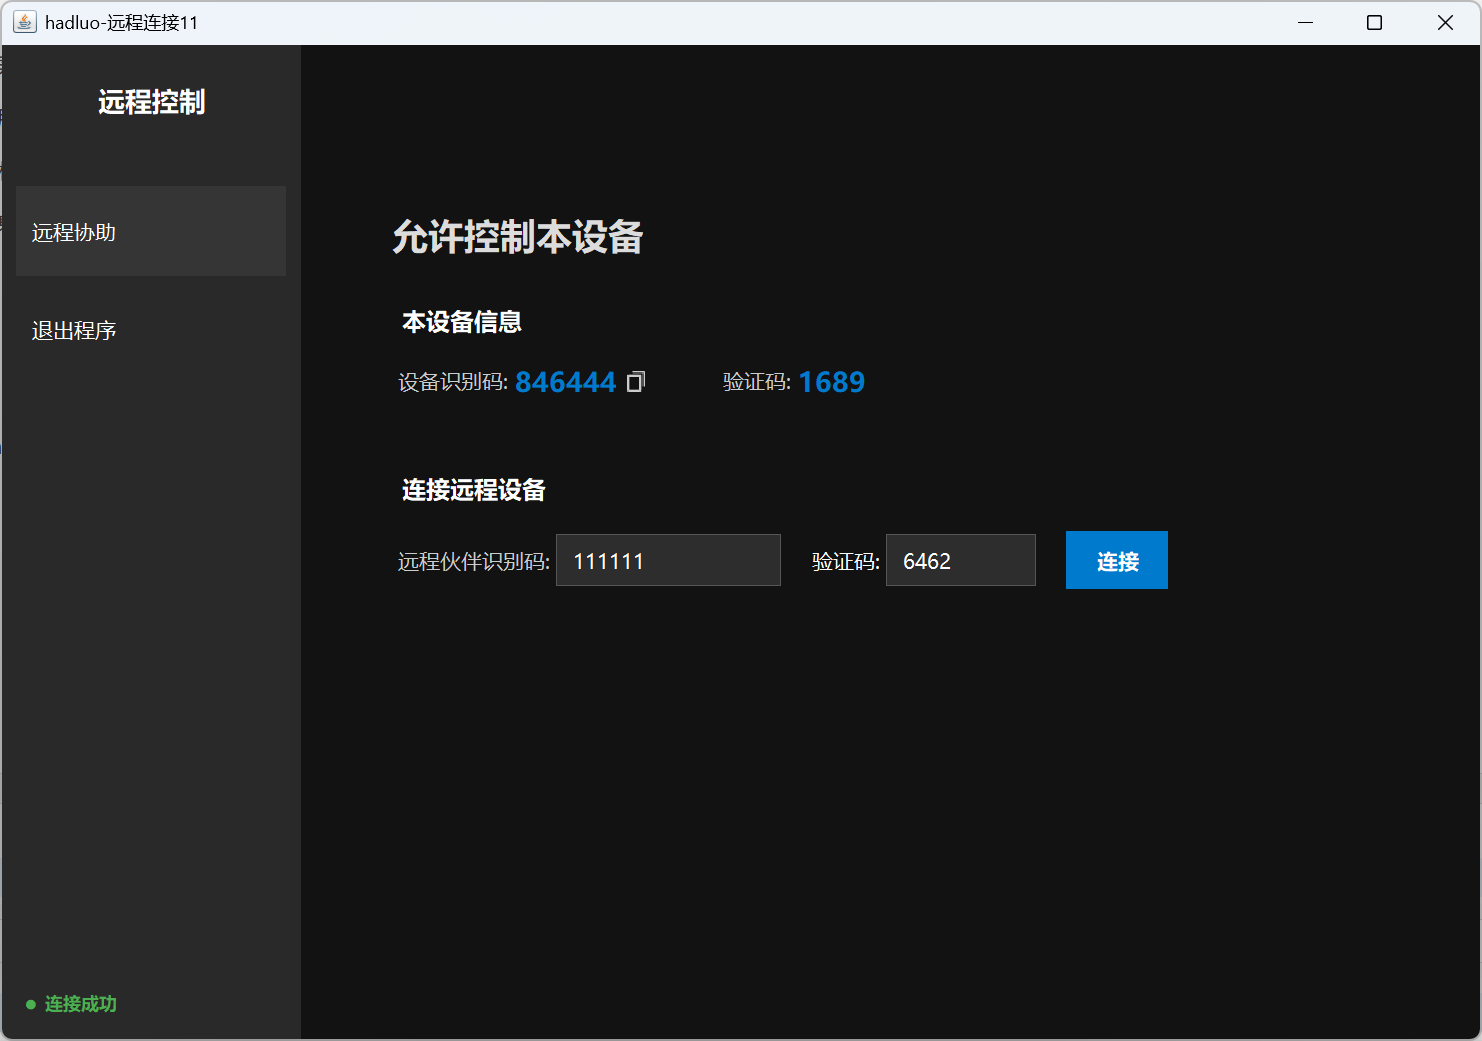Select the device ID number 846444
The height and width of the screenshot is (1041, 1482).
565,382
